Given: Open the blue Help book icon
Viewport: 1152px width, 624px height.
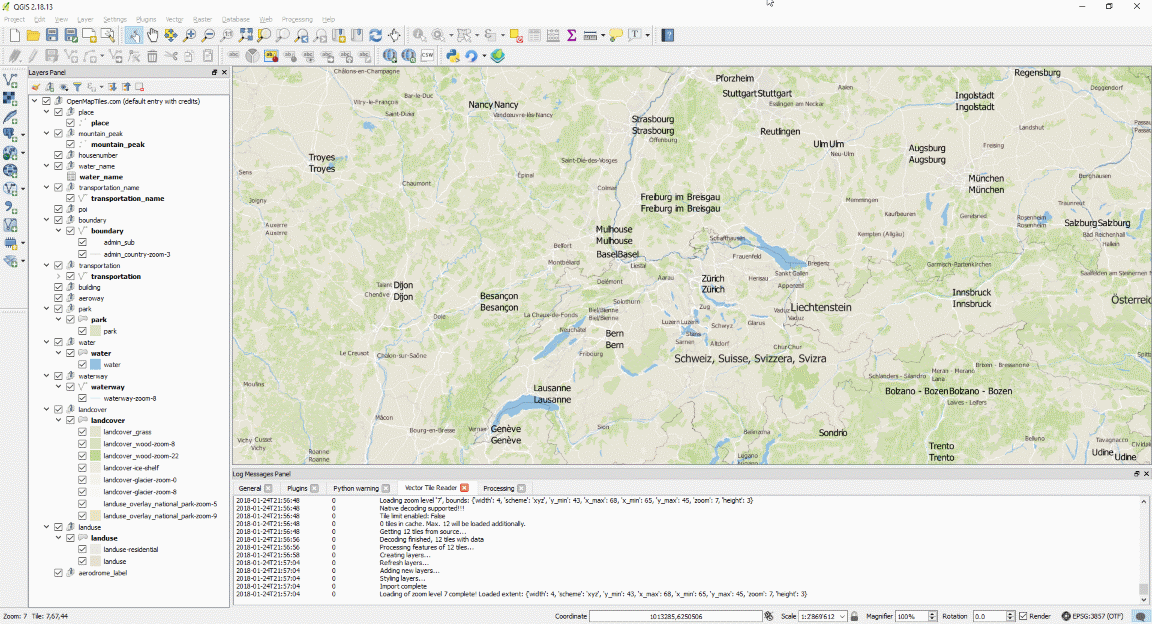Looking at the screenshot, I should (x=667, y=35).
